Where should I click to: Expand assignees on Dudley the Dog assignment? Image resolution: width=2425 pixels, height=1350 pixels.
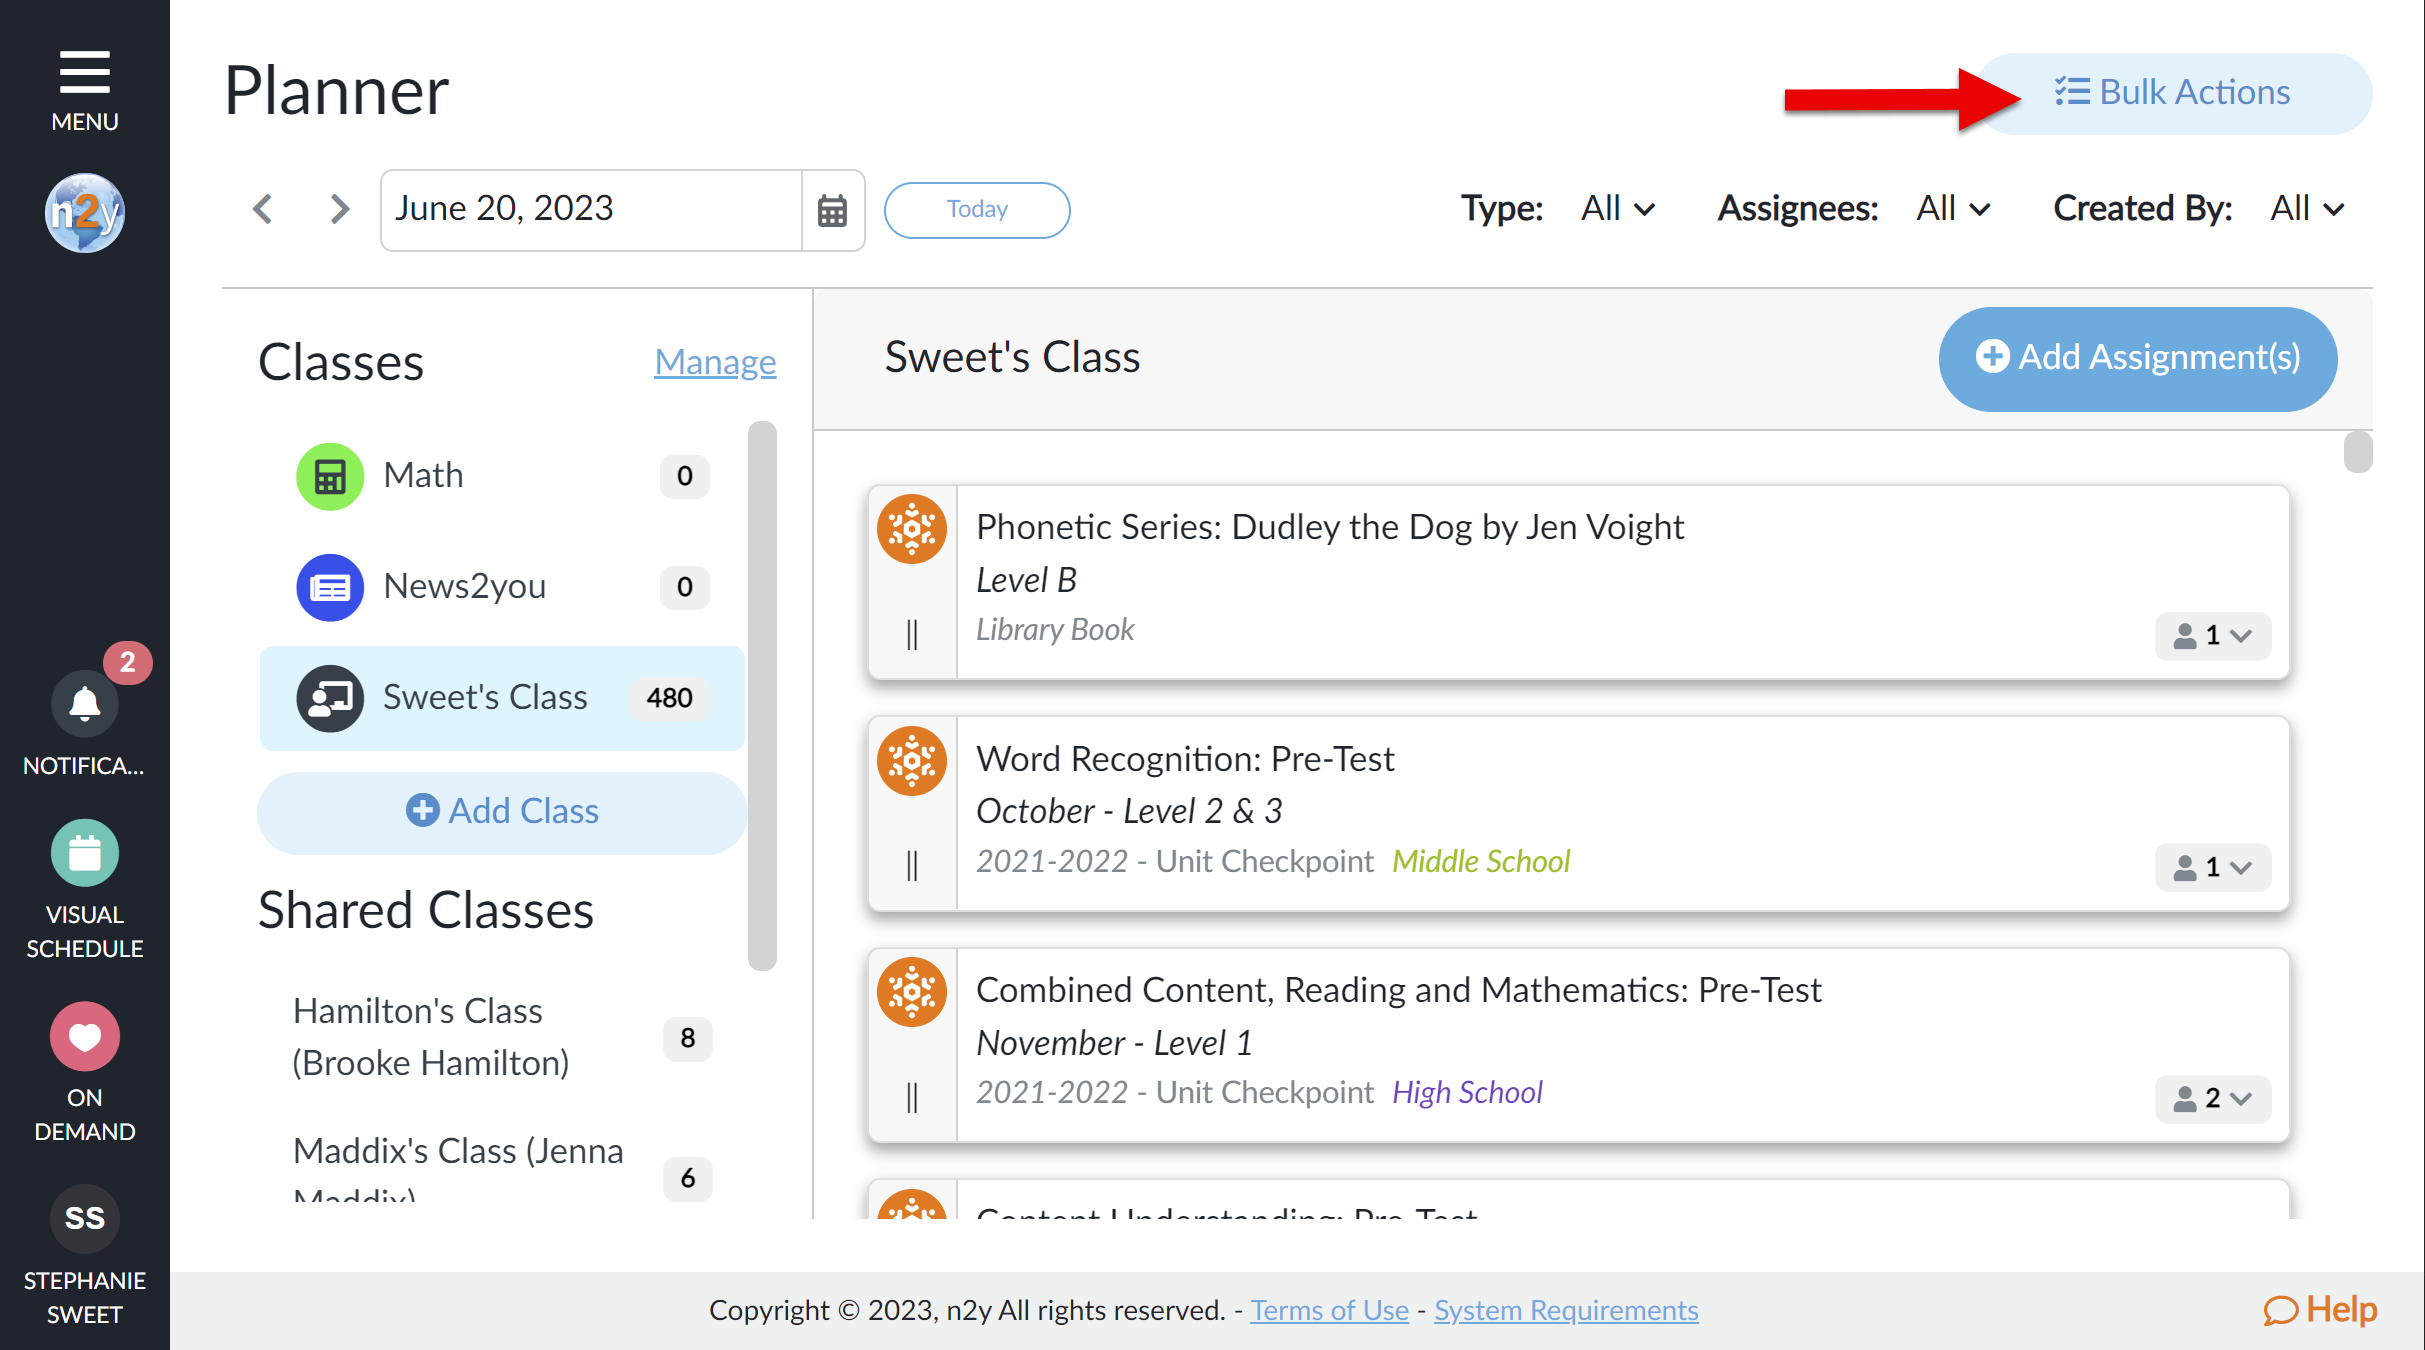pyautogui.click(x=2212, y=636)
